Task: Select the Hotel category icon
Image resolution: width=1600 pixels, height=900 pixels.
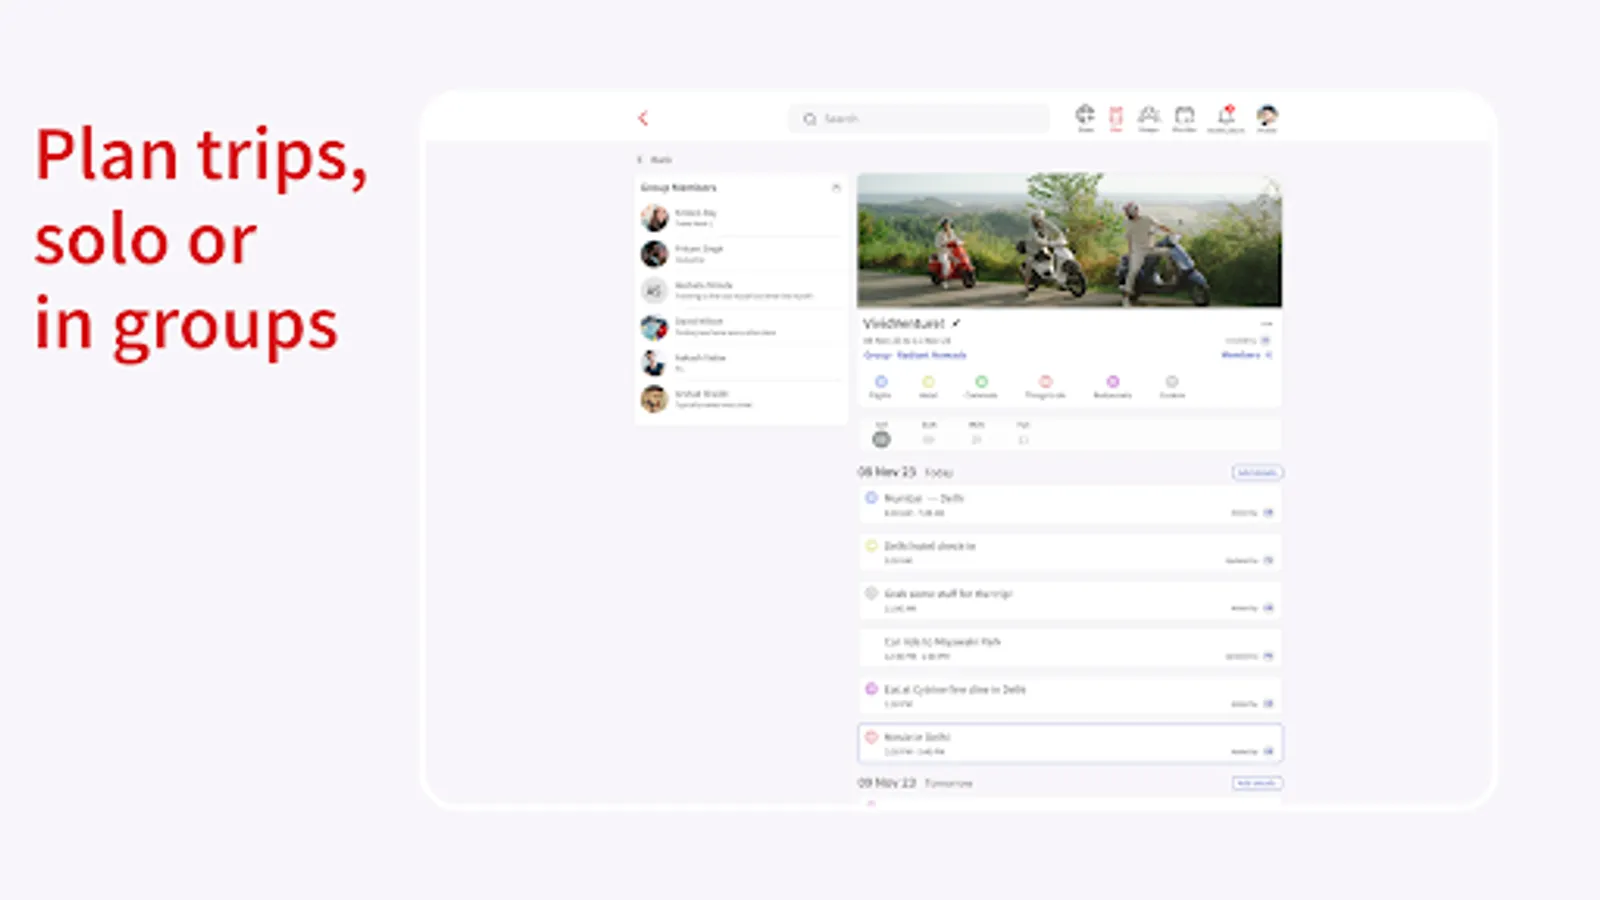Action: (927, 381)
